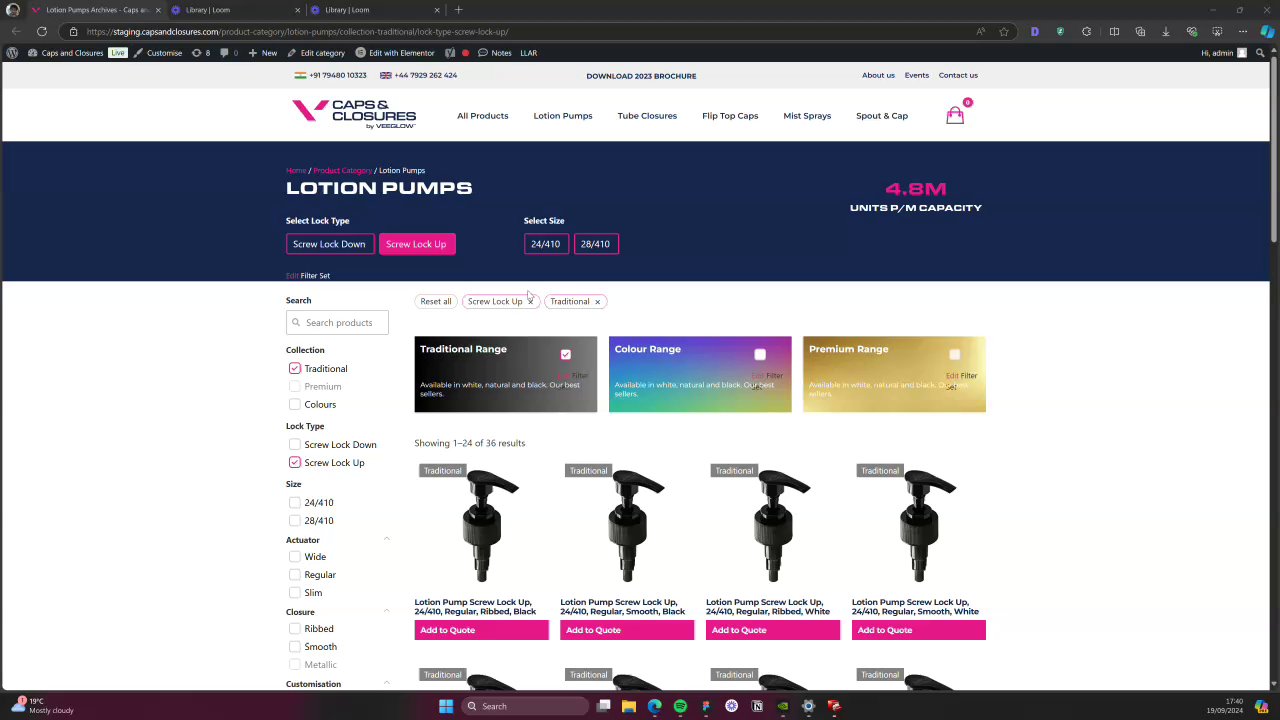Click the Search products field
The height and width of the screenshot is (720, 1280).
coord(337,322)
